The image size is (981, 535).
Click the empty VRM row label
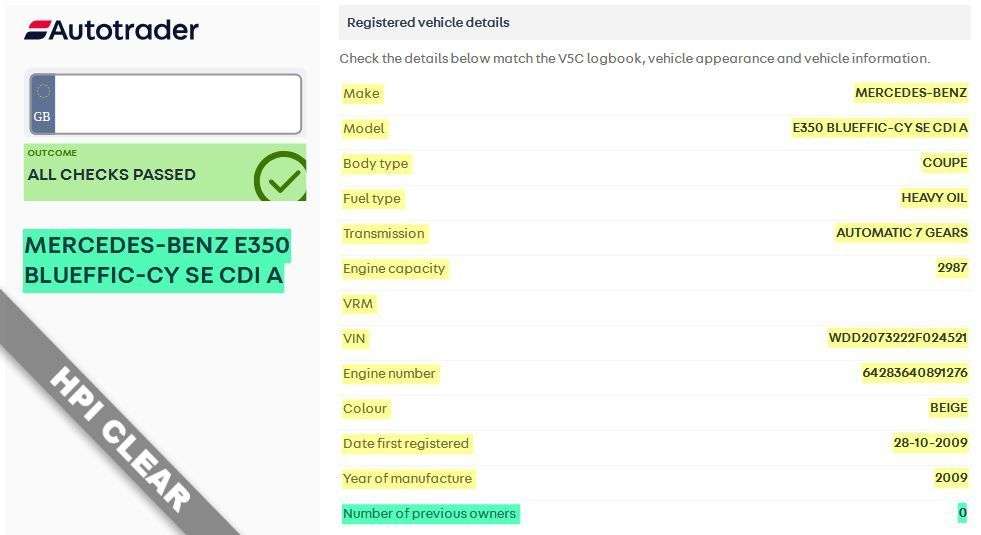[358, 303]
